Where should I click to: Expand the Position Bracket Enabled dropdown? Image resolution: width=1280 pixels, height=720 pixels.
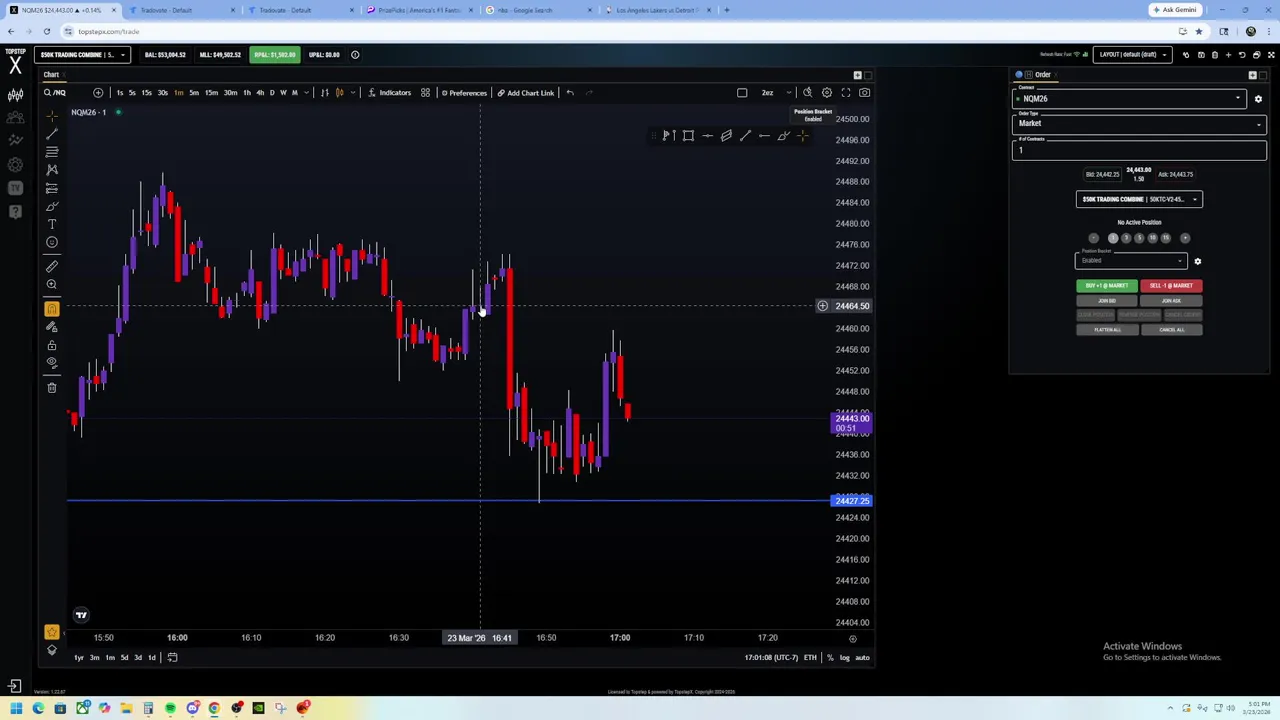pyautogui.click(x=1131, y=261)
